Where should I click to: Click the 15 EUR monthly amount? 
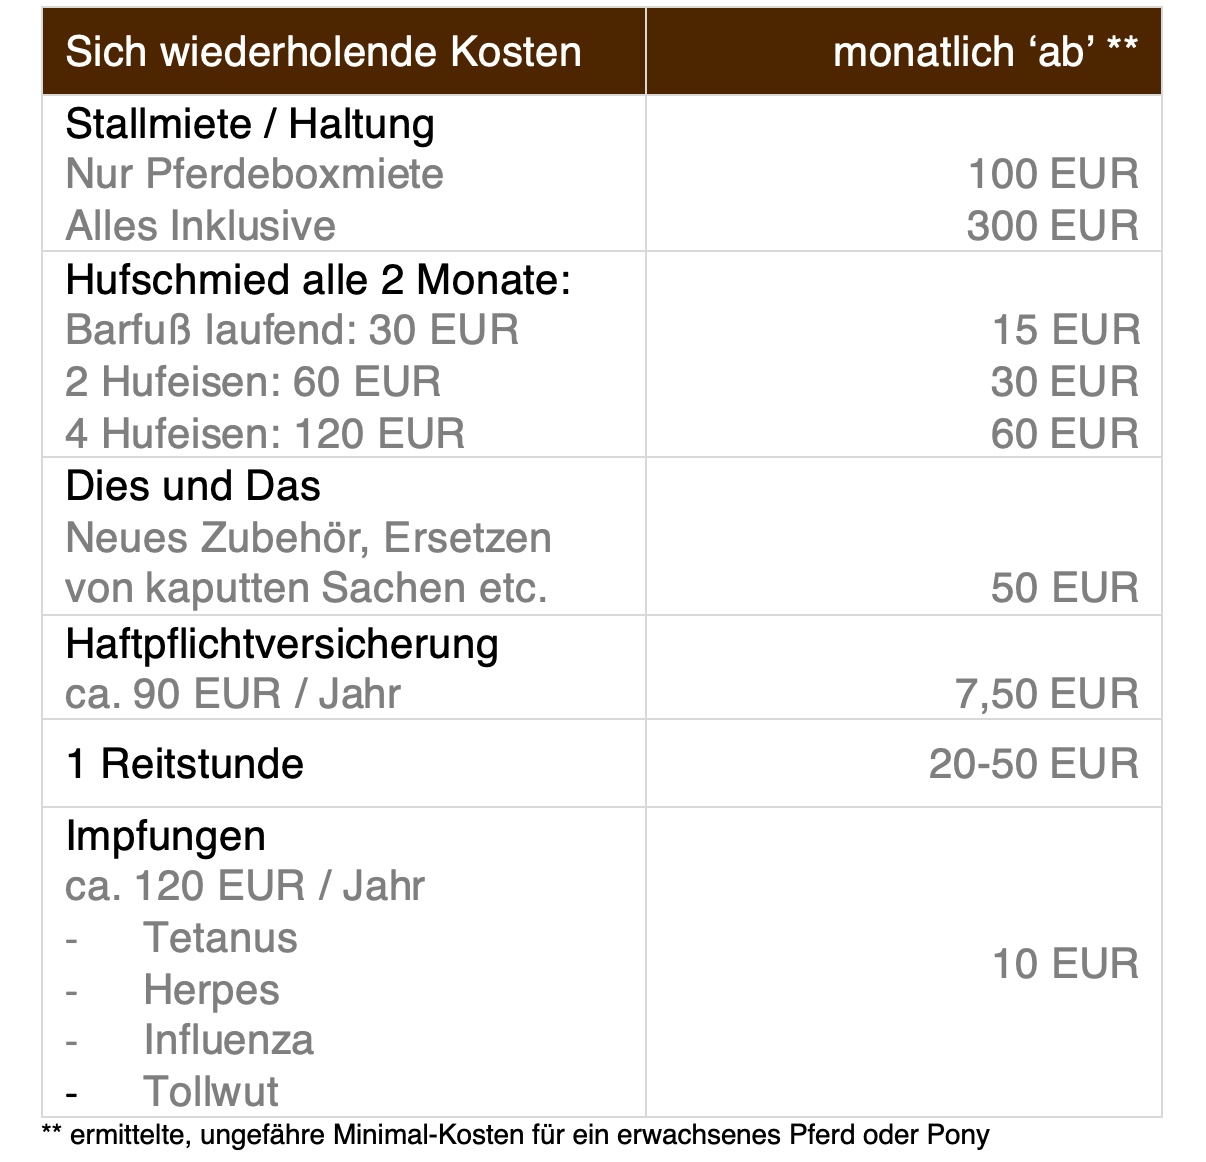(x=1065, y=330)
